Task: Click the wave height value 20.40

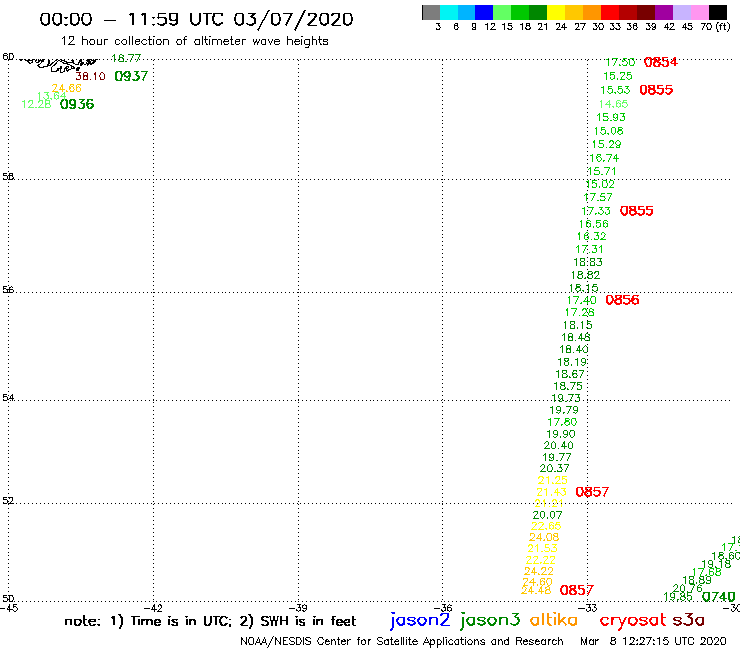Action: (x=559, y=446)
